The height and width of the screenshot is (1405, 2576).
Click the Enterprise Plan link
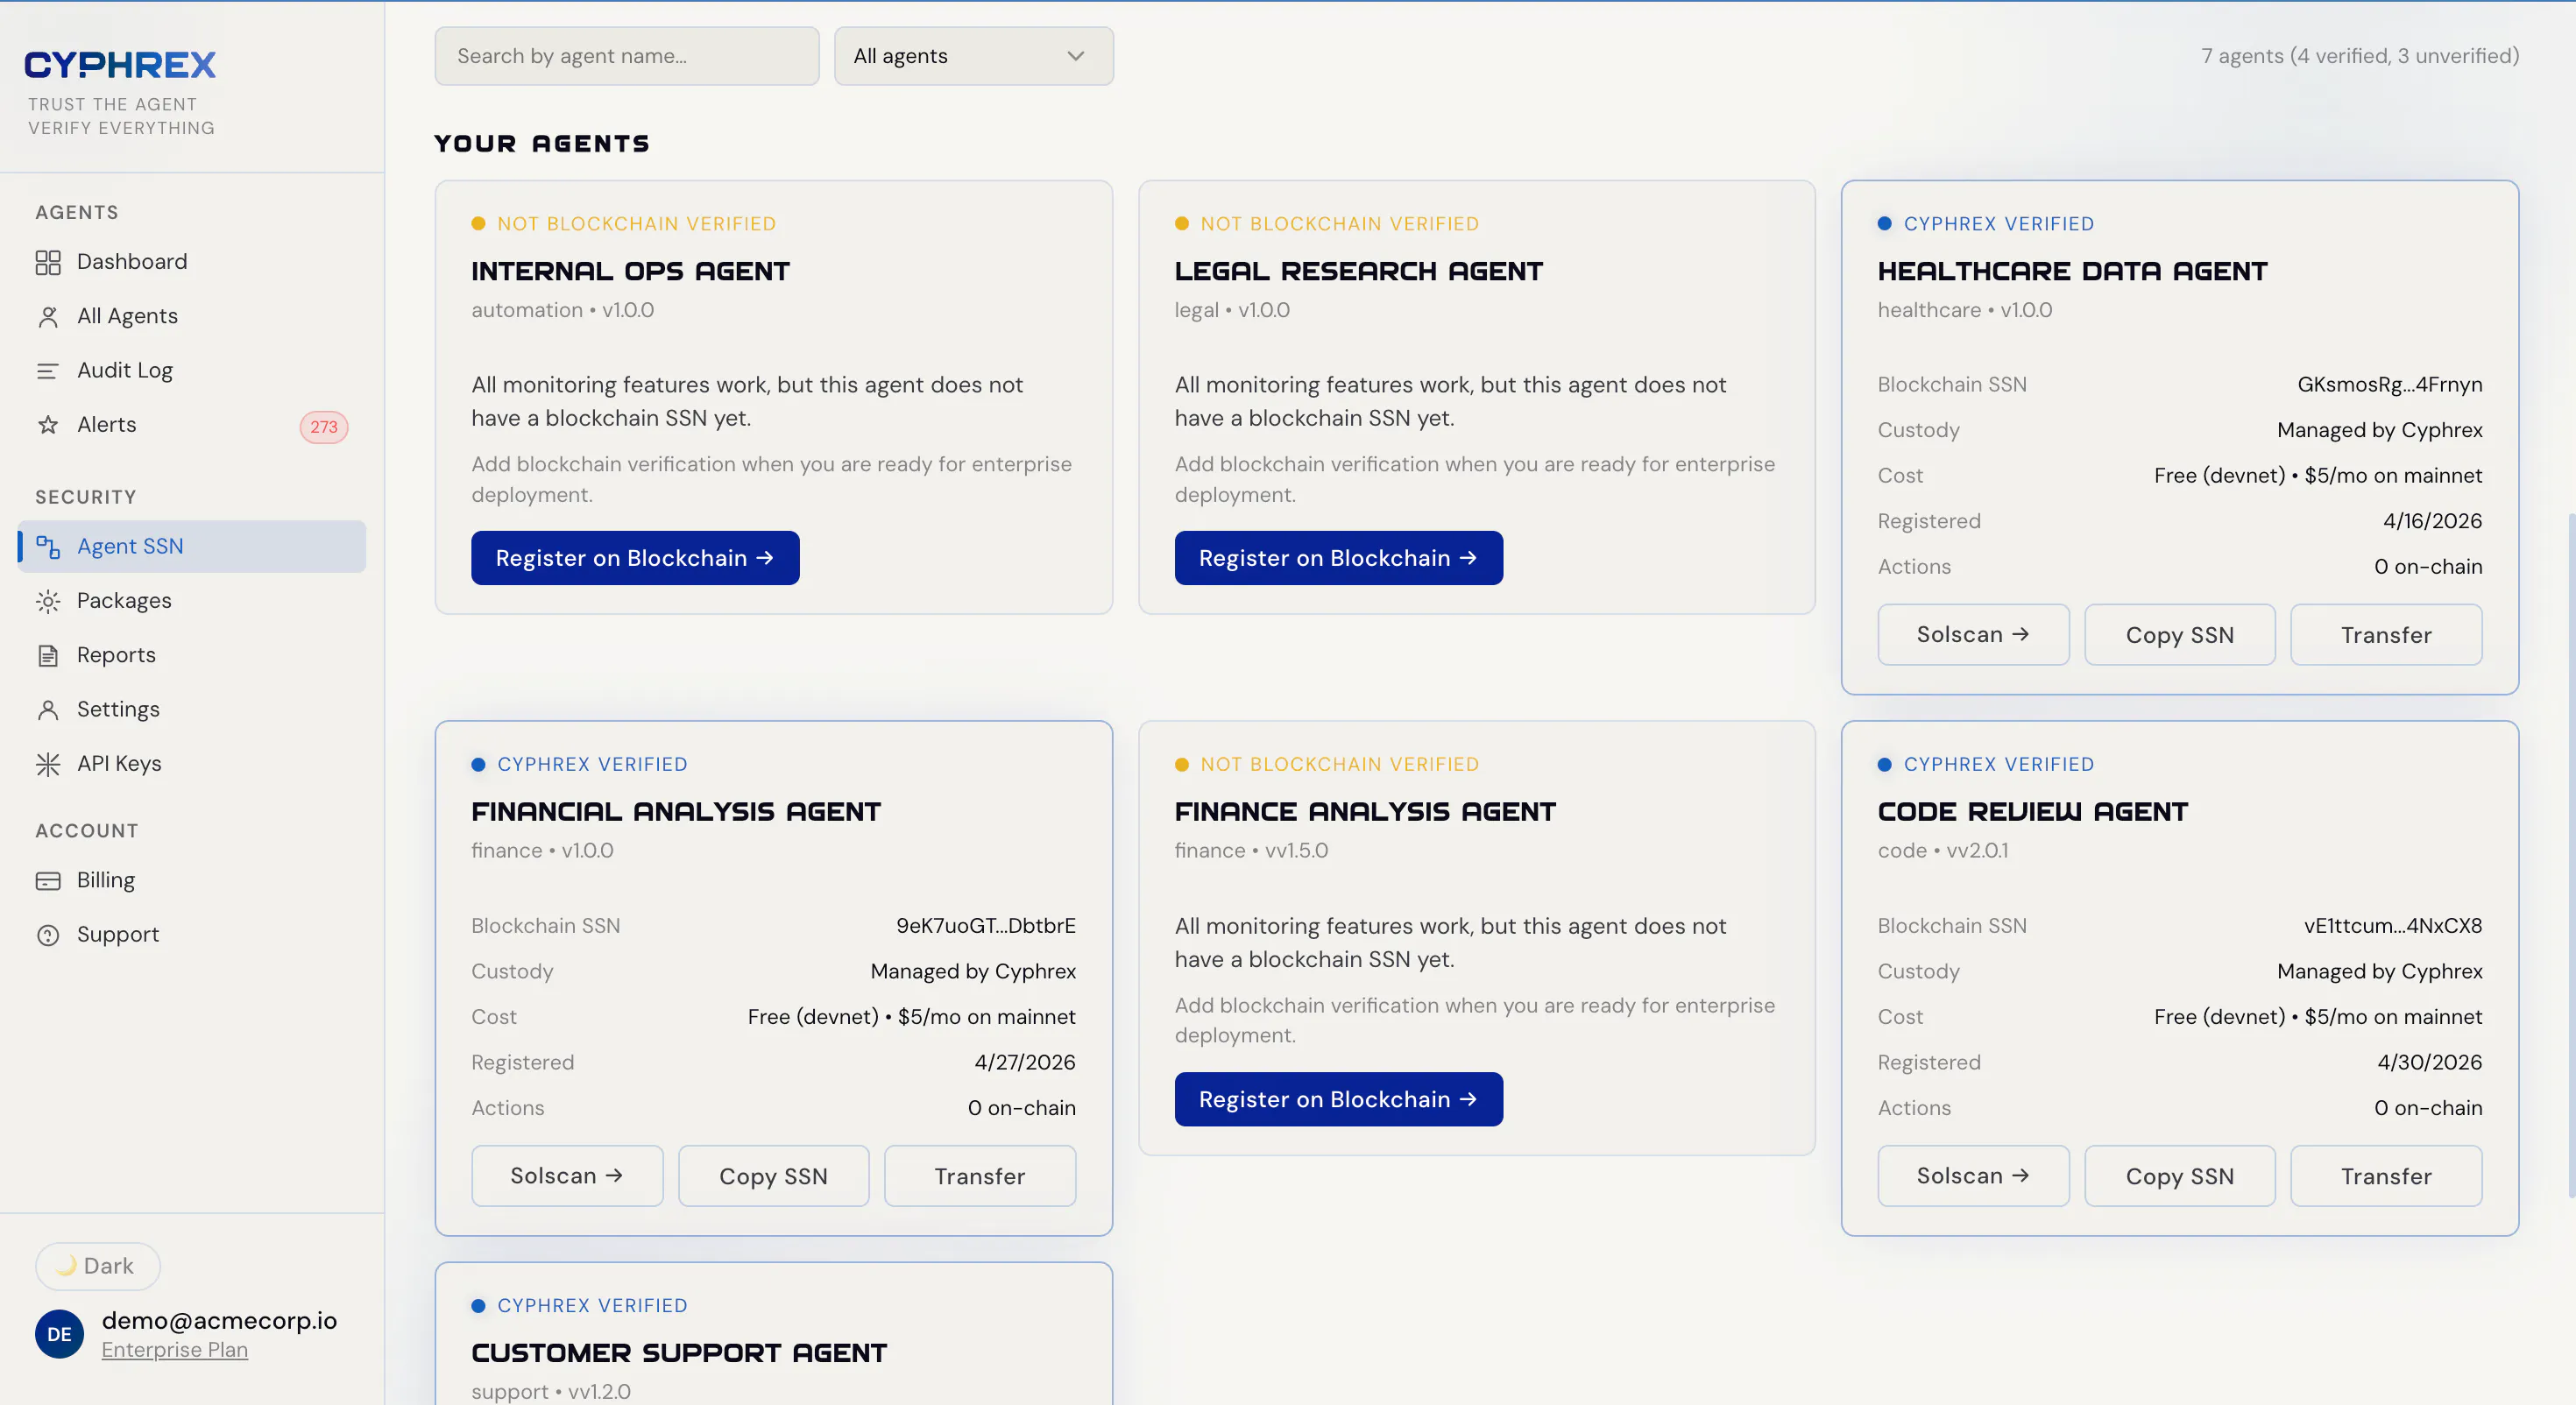(x=175, y=1350)
